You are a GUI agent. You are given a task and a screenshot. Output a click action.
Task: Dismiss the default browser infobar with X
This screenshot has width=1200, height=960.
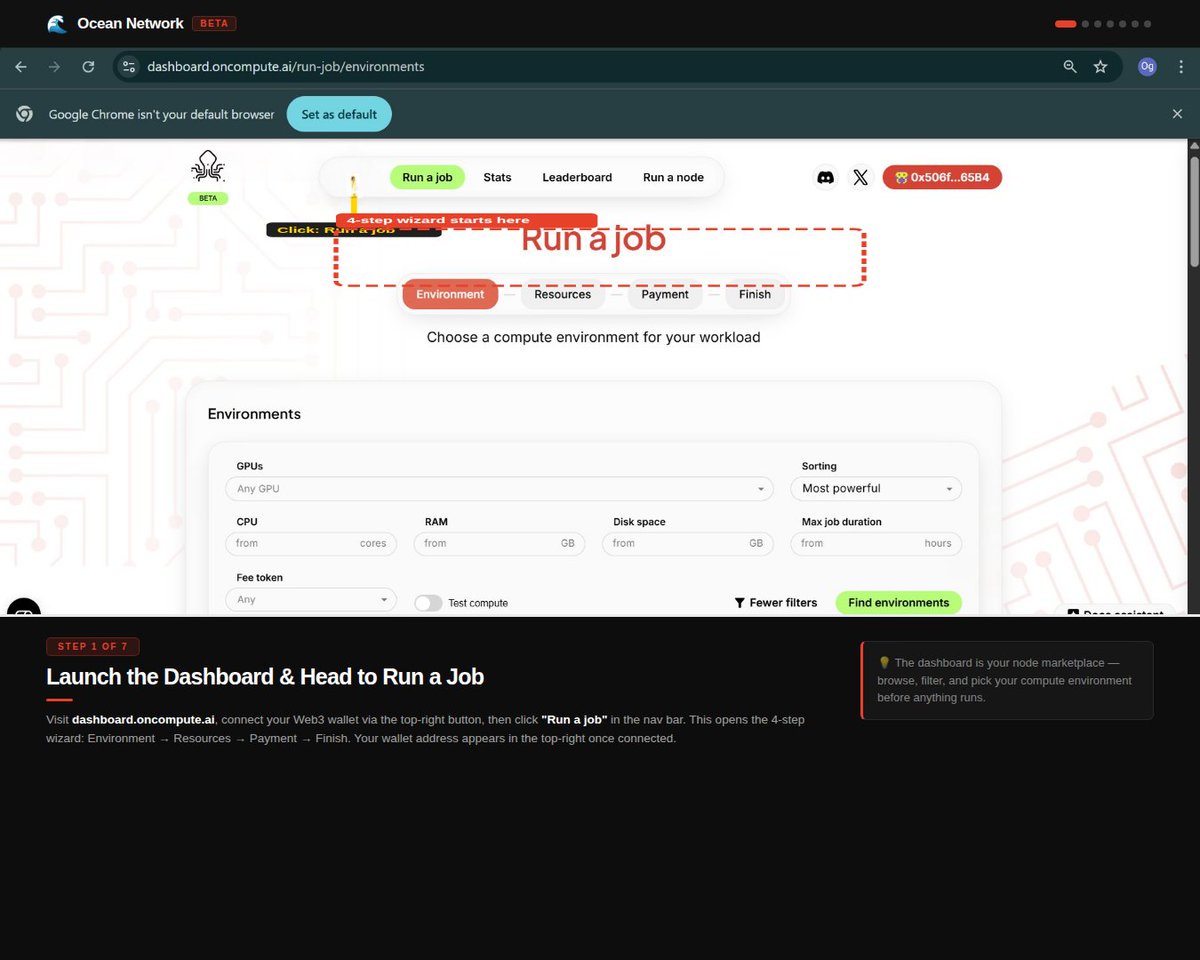(x=1177, y=114)
